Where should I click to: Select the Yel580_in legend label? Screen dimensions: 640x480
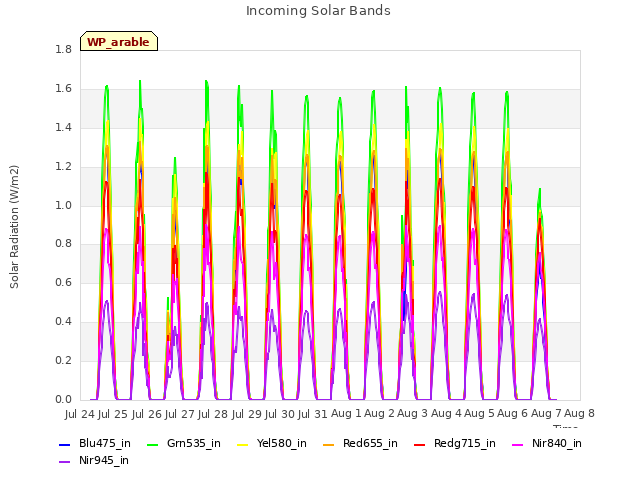click(x=282, y=443)
